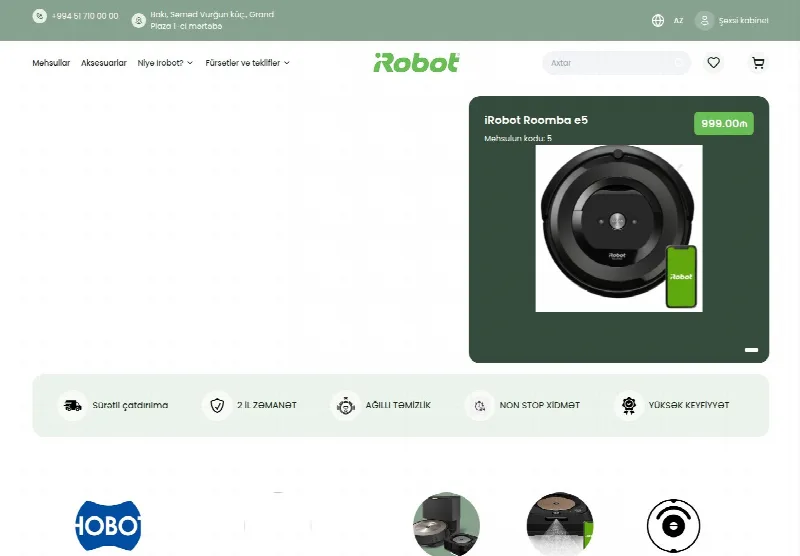Open the Şəxsi kabinet link
The width and height of the screenshot is (800, 556).
click(x=743, y=20)
